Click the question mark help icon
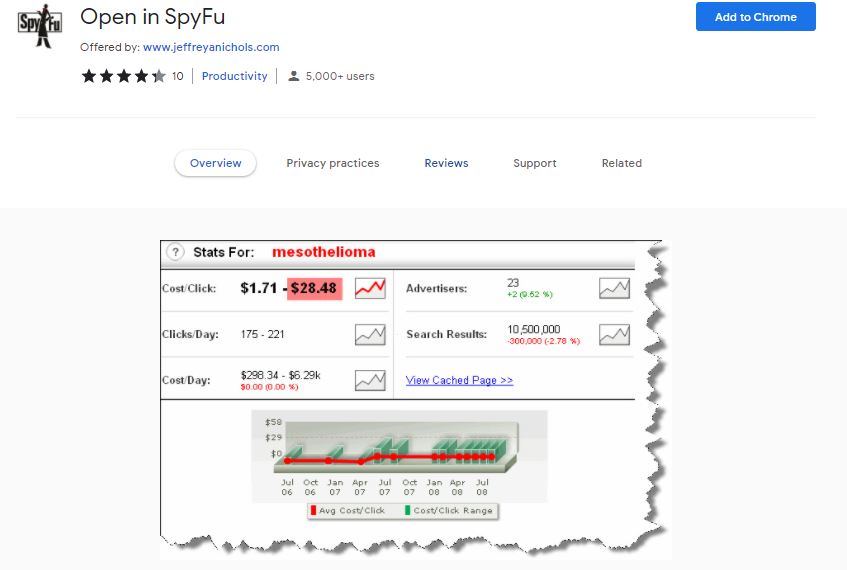This screenshot has height=570, width=847. pos(175,252)
